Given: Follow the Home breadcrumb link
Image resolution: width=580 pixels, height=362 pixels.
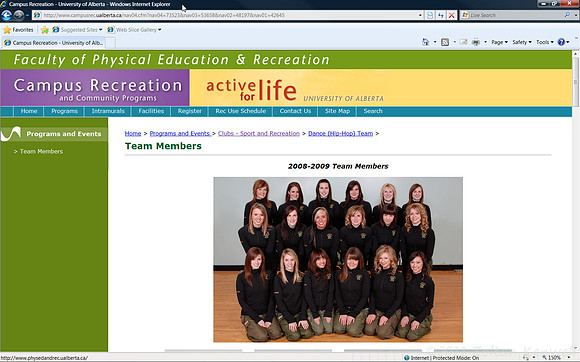Looking at the screenshot, I should [133, 133].
